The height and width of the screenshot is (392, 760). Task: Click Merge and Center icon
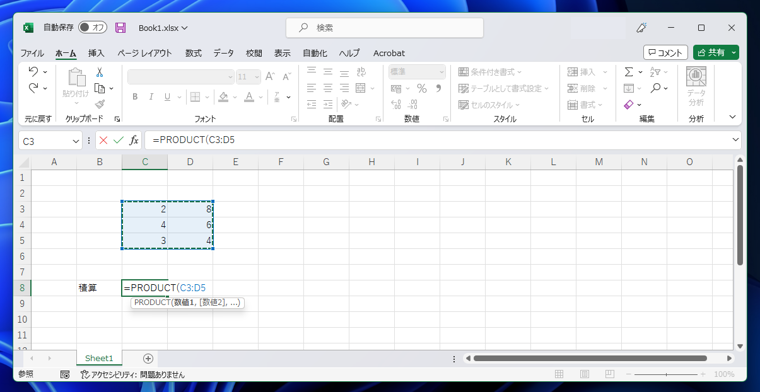point(360,88)
